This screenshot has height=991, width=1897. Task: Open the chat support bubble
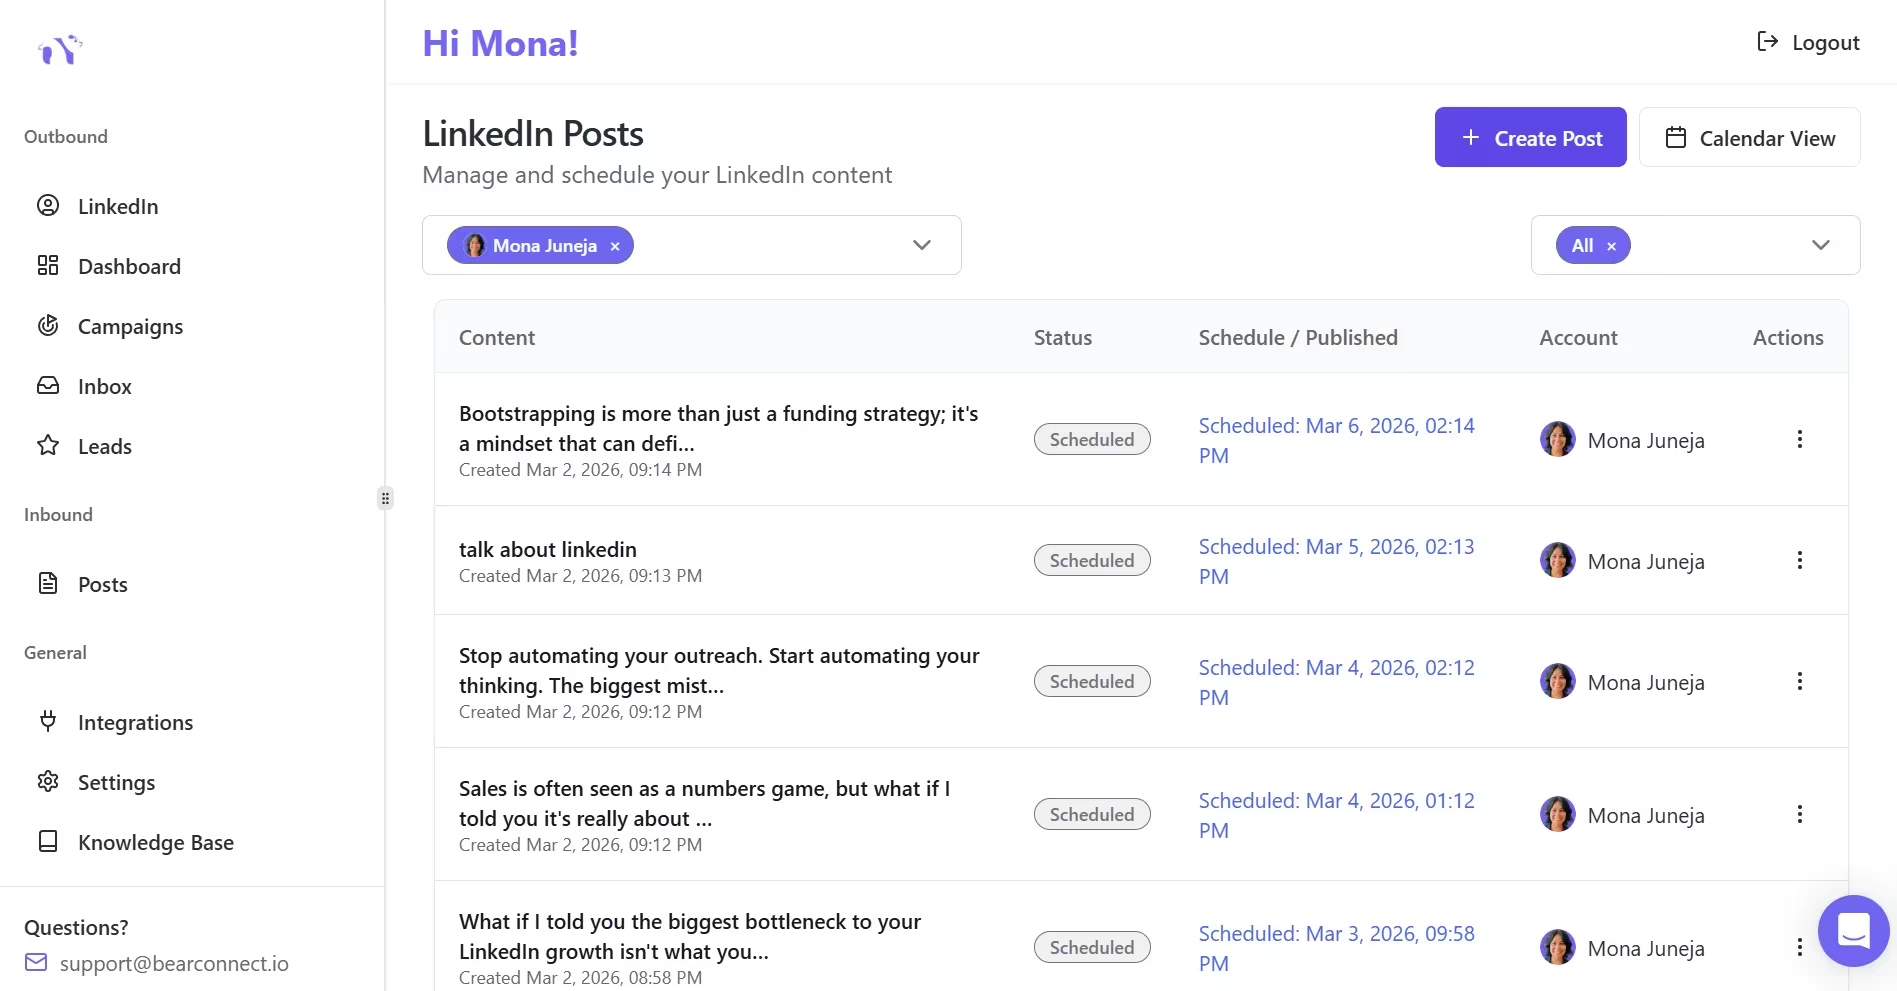click(1853, 931)
